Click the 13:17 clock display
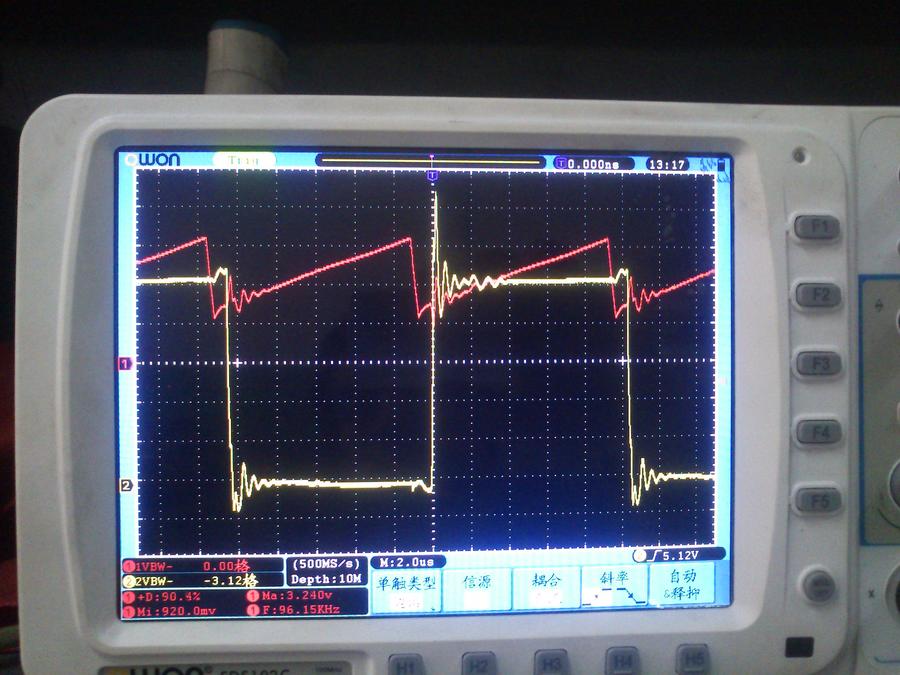This screenshot has height=675, width=900. pyautogui.click(x=668, y=163)
